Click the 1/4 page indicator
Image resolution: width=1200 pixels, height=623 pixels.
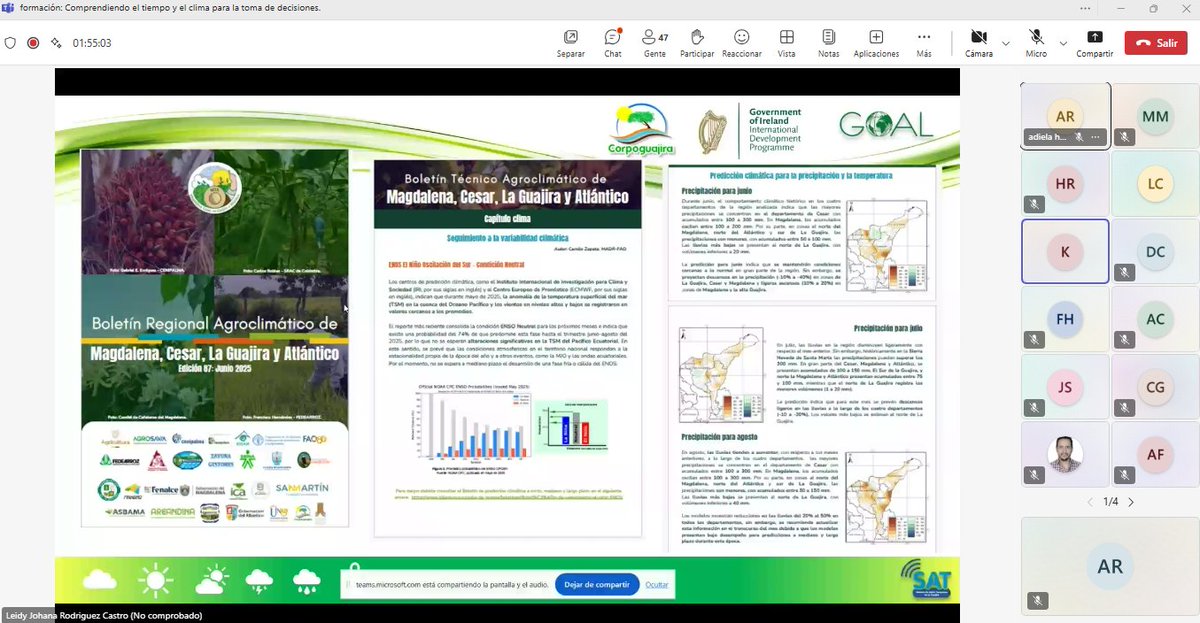1110,502
